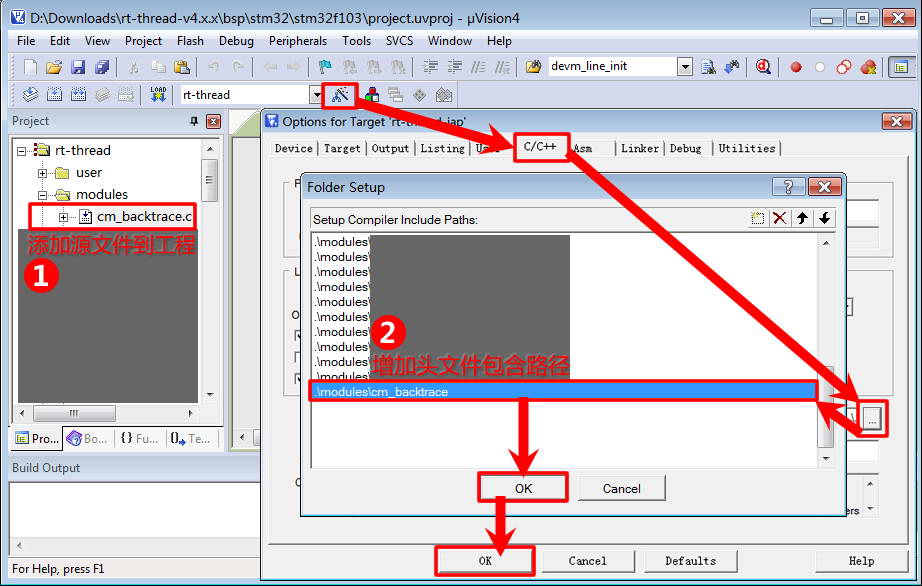Move the selected include path down

click(x=824, y=218)
